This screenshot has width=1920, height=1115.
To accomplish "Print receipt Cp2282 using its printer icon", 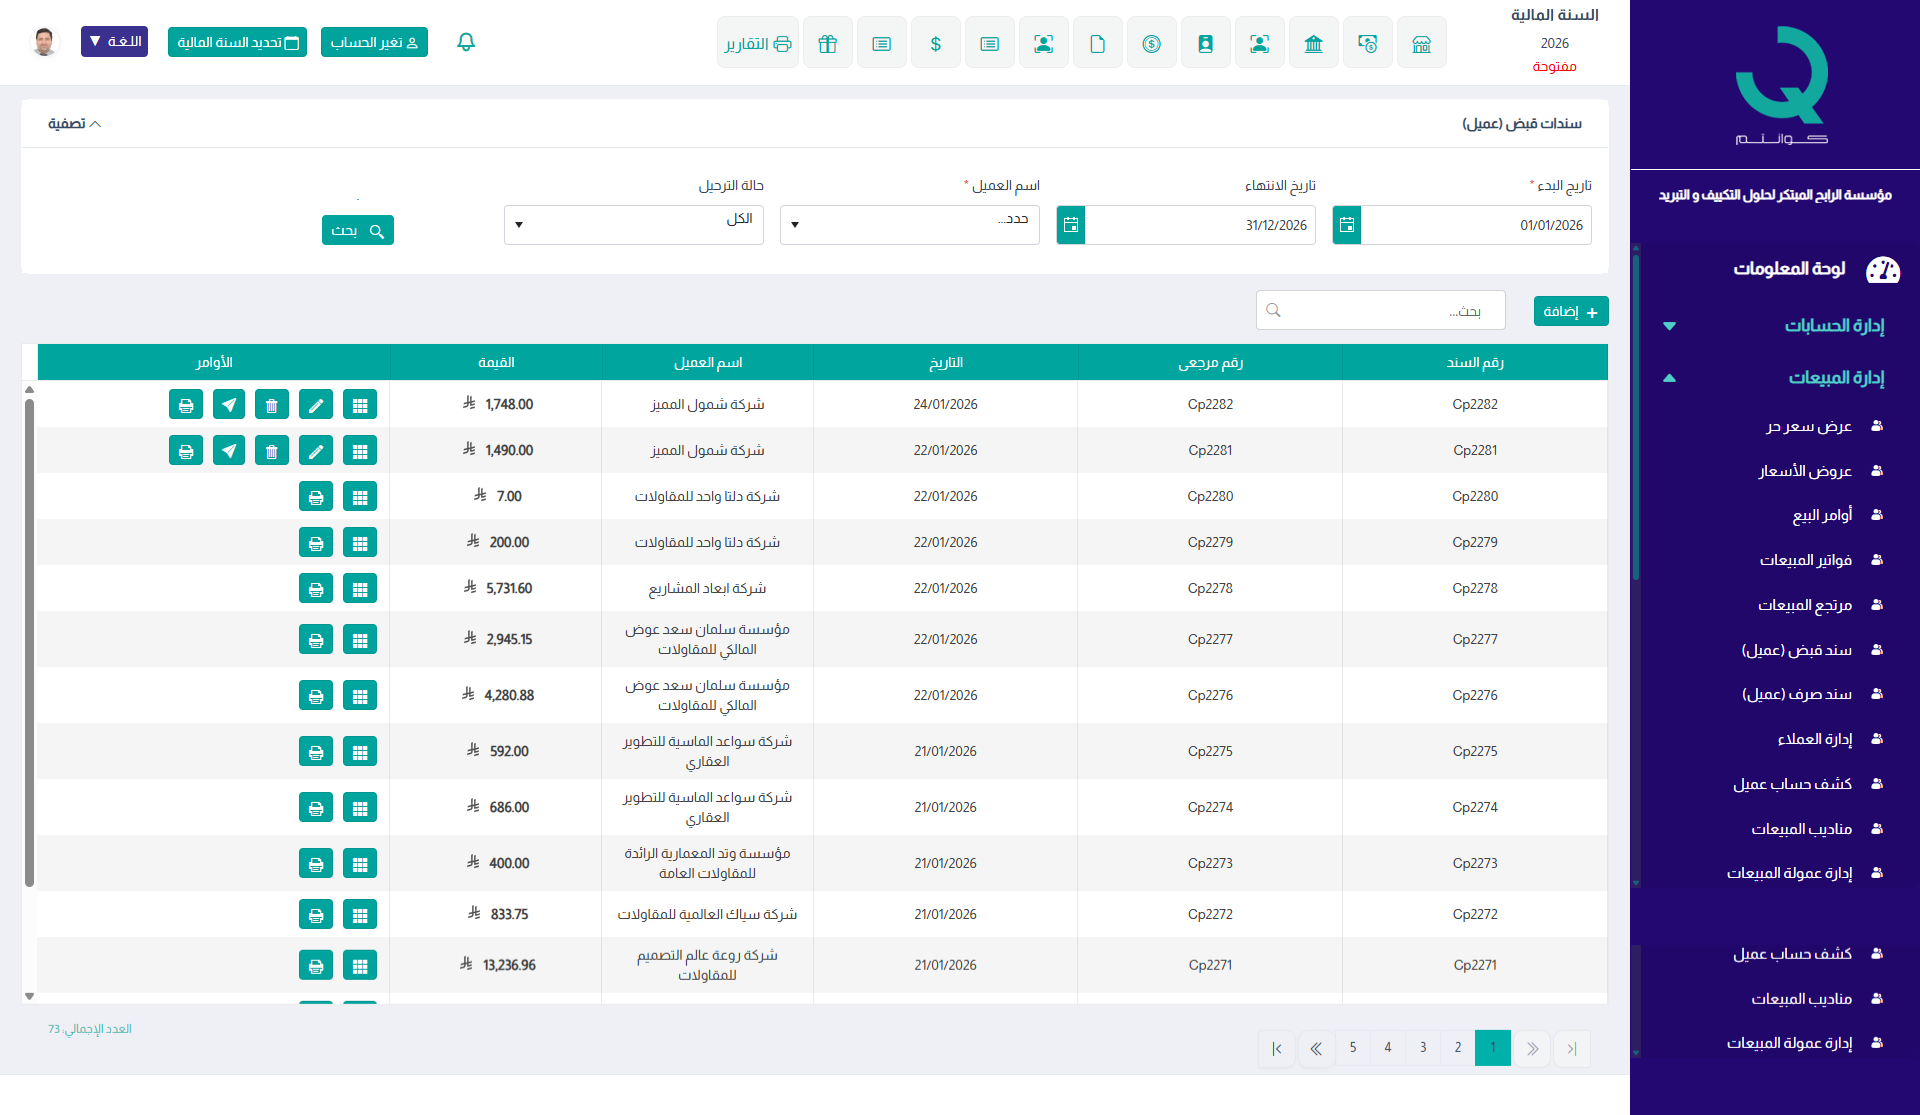I will (x=185, y=405).
